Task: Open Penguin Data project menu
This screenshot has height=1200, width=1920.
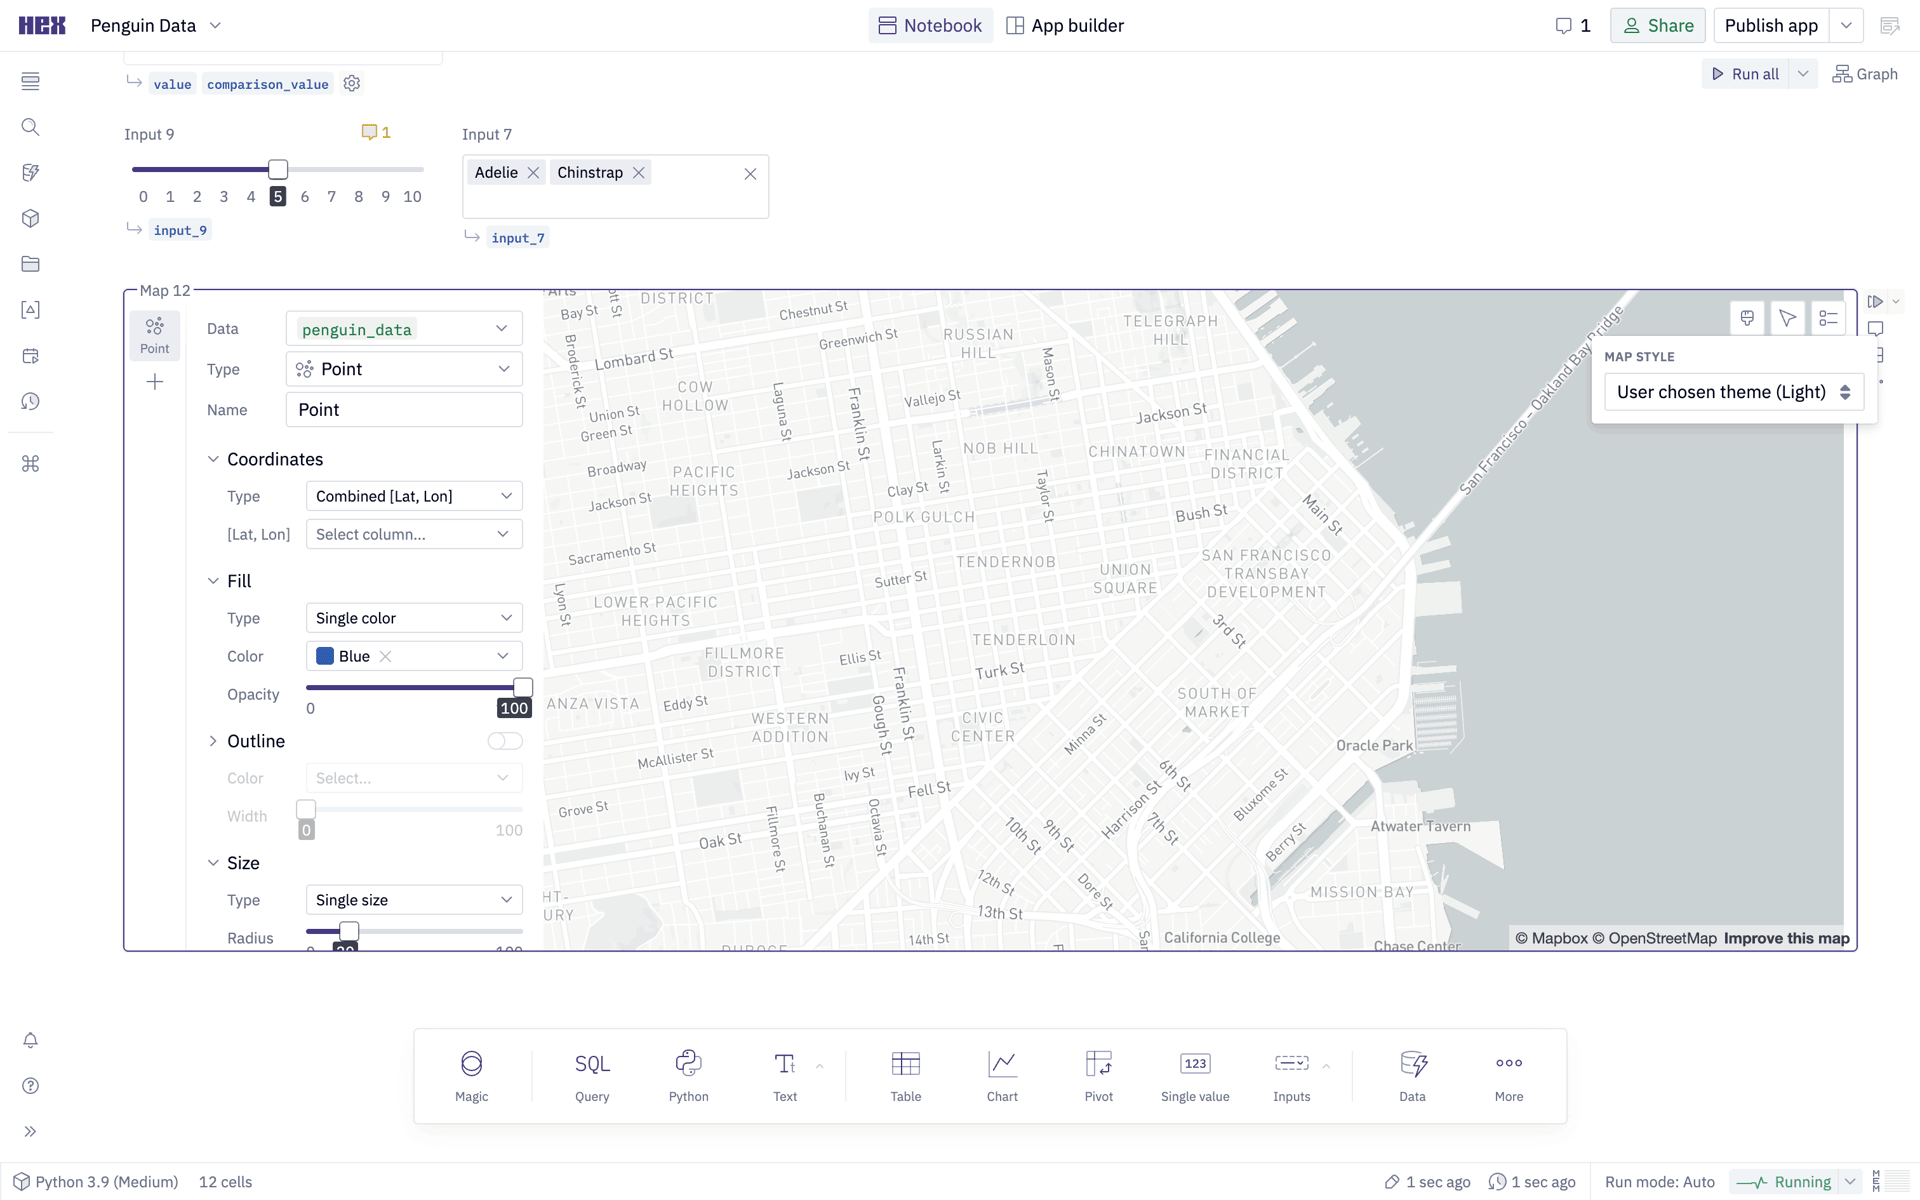Action: pyautogui.click(x=156, y=26)
